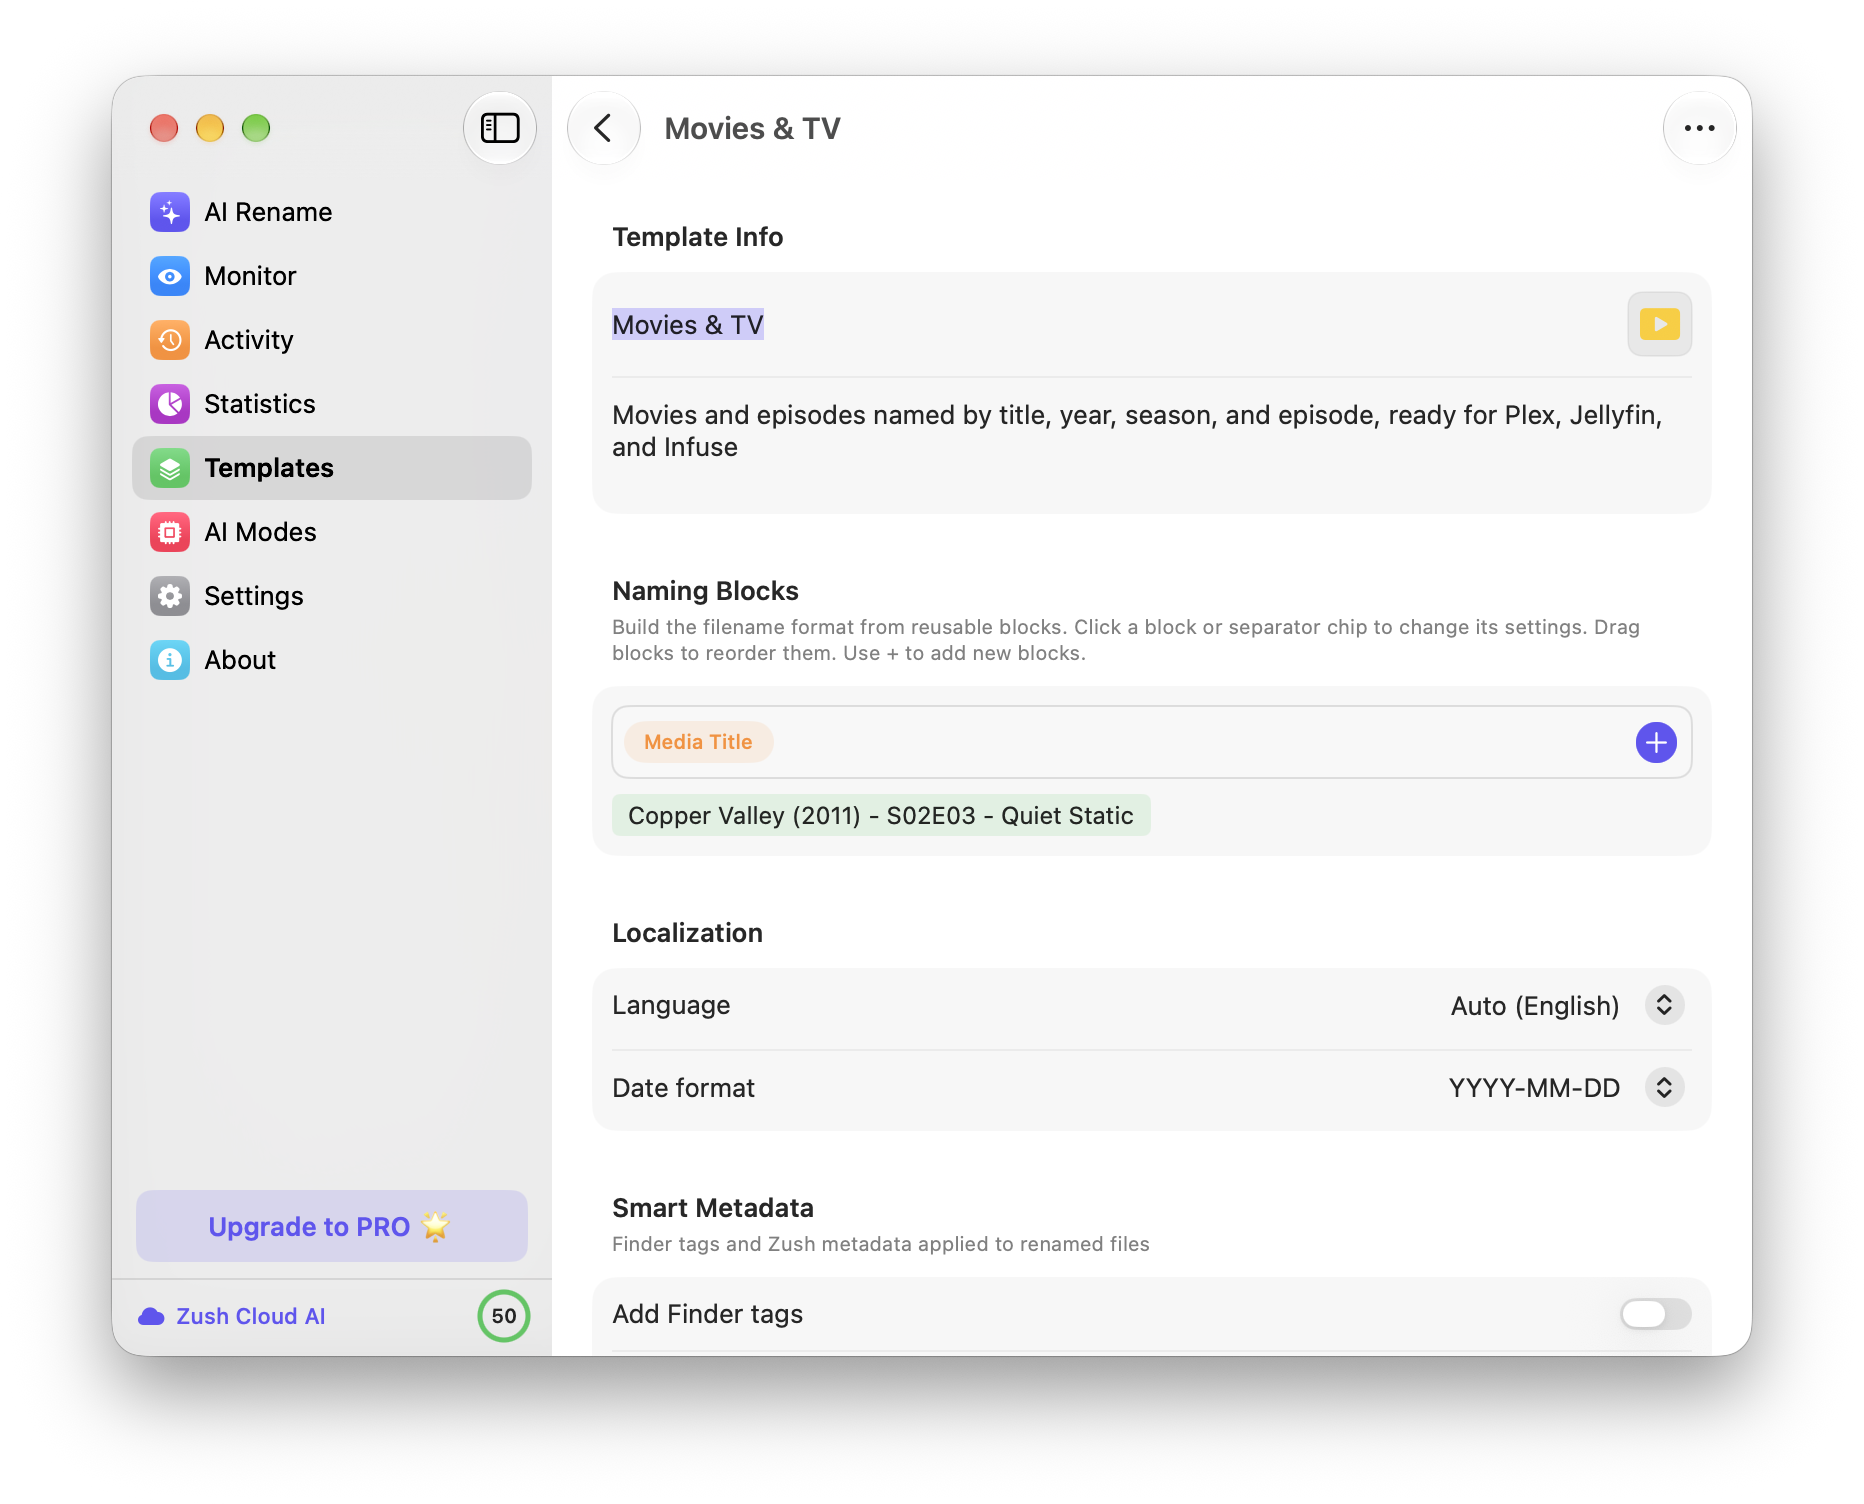Change the yellow play template icon

coord(1660,324)
